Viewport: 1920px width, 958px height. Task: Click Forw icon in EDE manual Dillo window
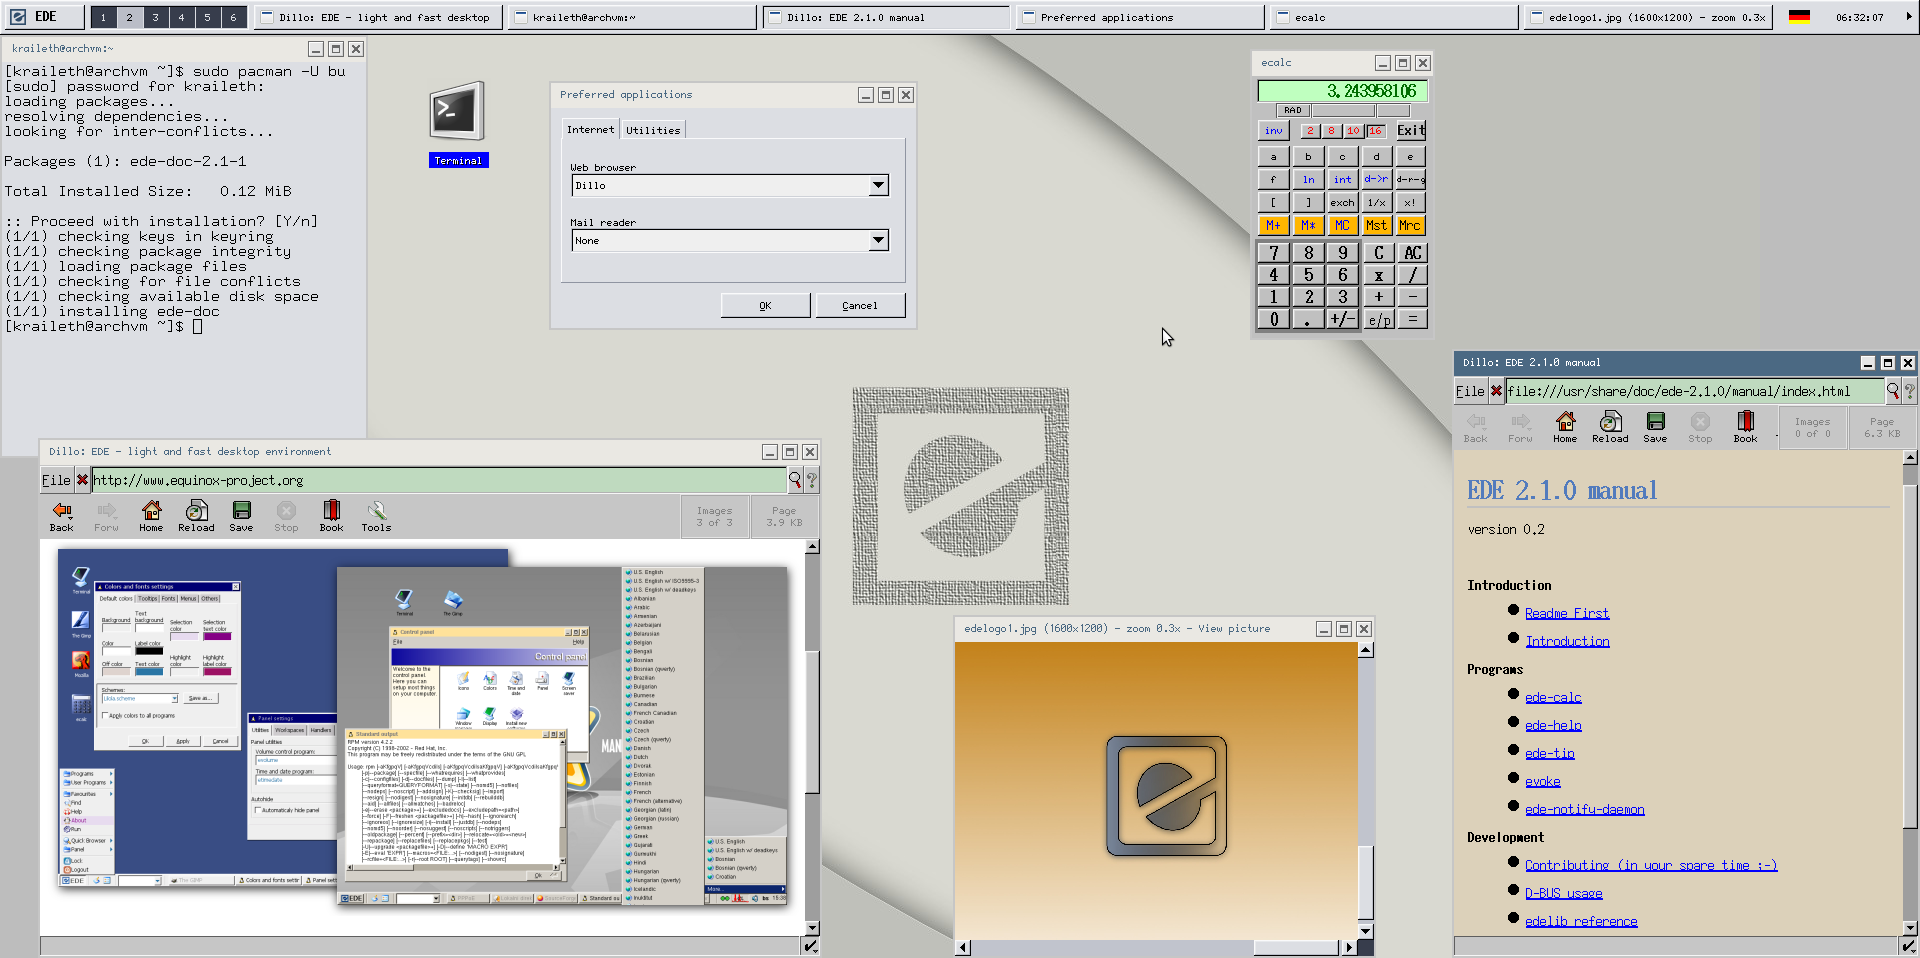[1520, 428]
